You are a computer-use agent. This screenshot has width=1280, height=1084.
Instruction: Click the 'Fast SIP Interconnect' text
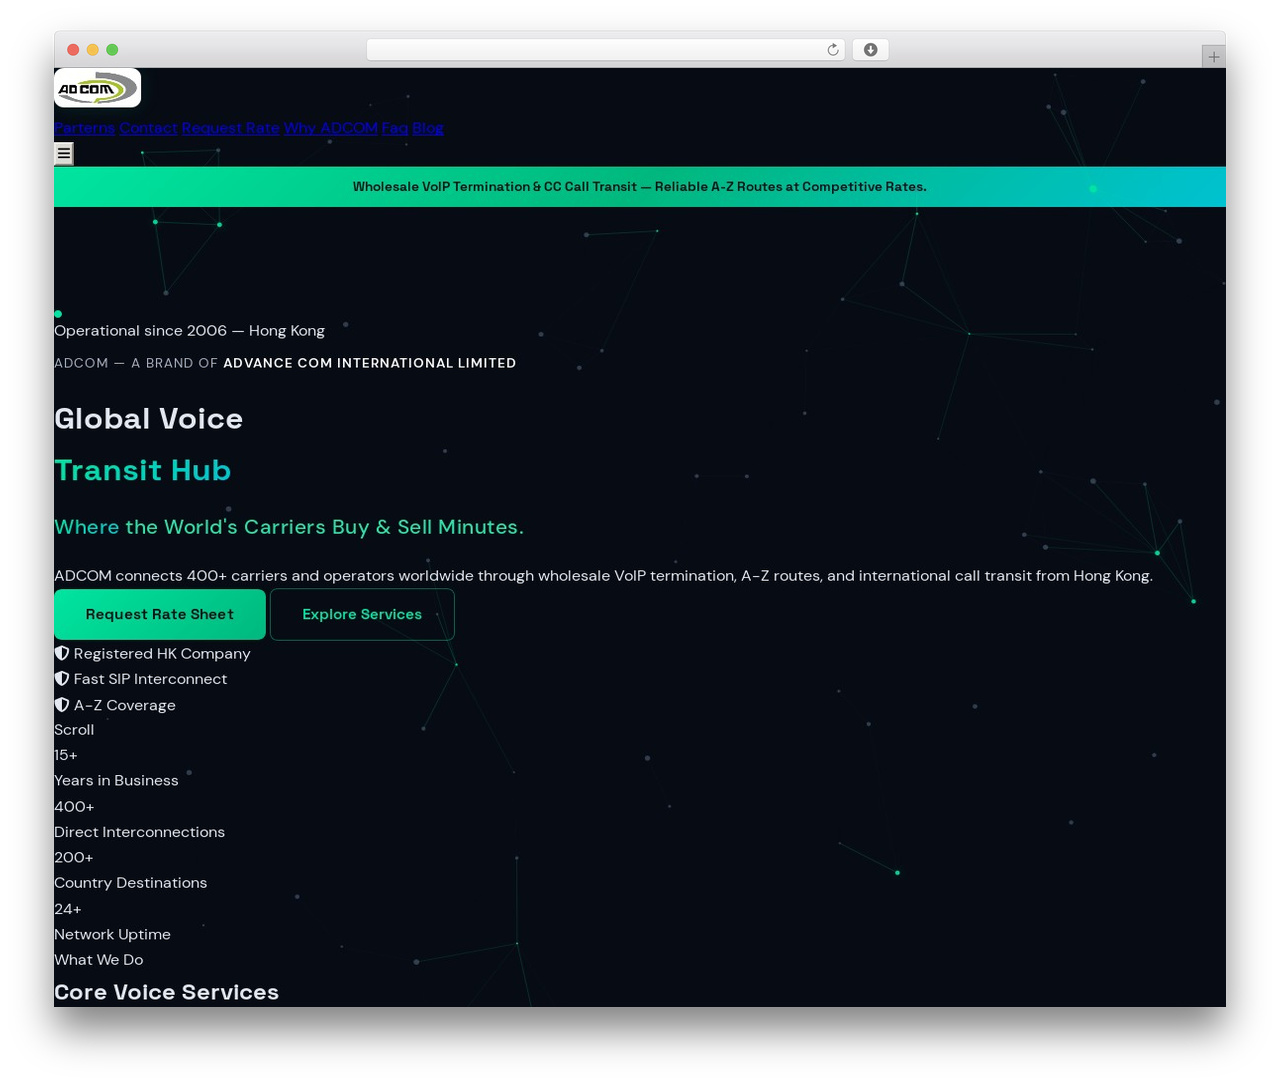point(150,679)
